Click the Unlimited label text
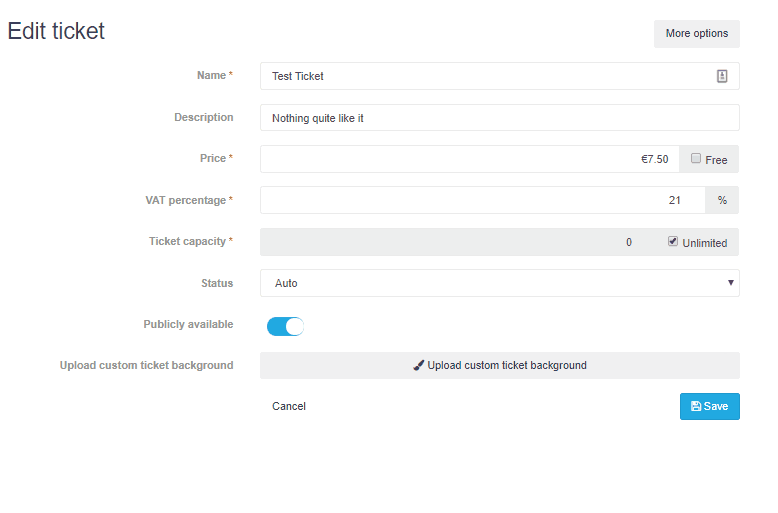Viewport: 778px width, 513px height. pos(705,243)
